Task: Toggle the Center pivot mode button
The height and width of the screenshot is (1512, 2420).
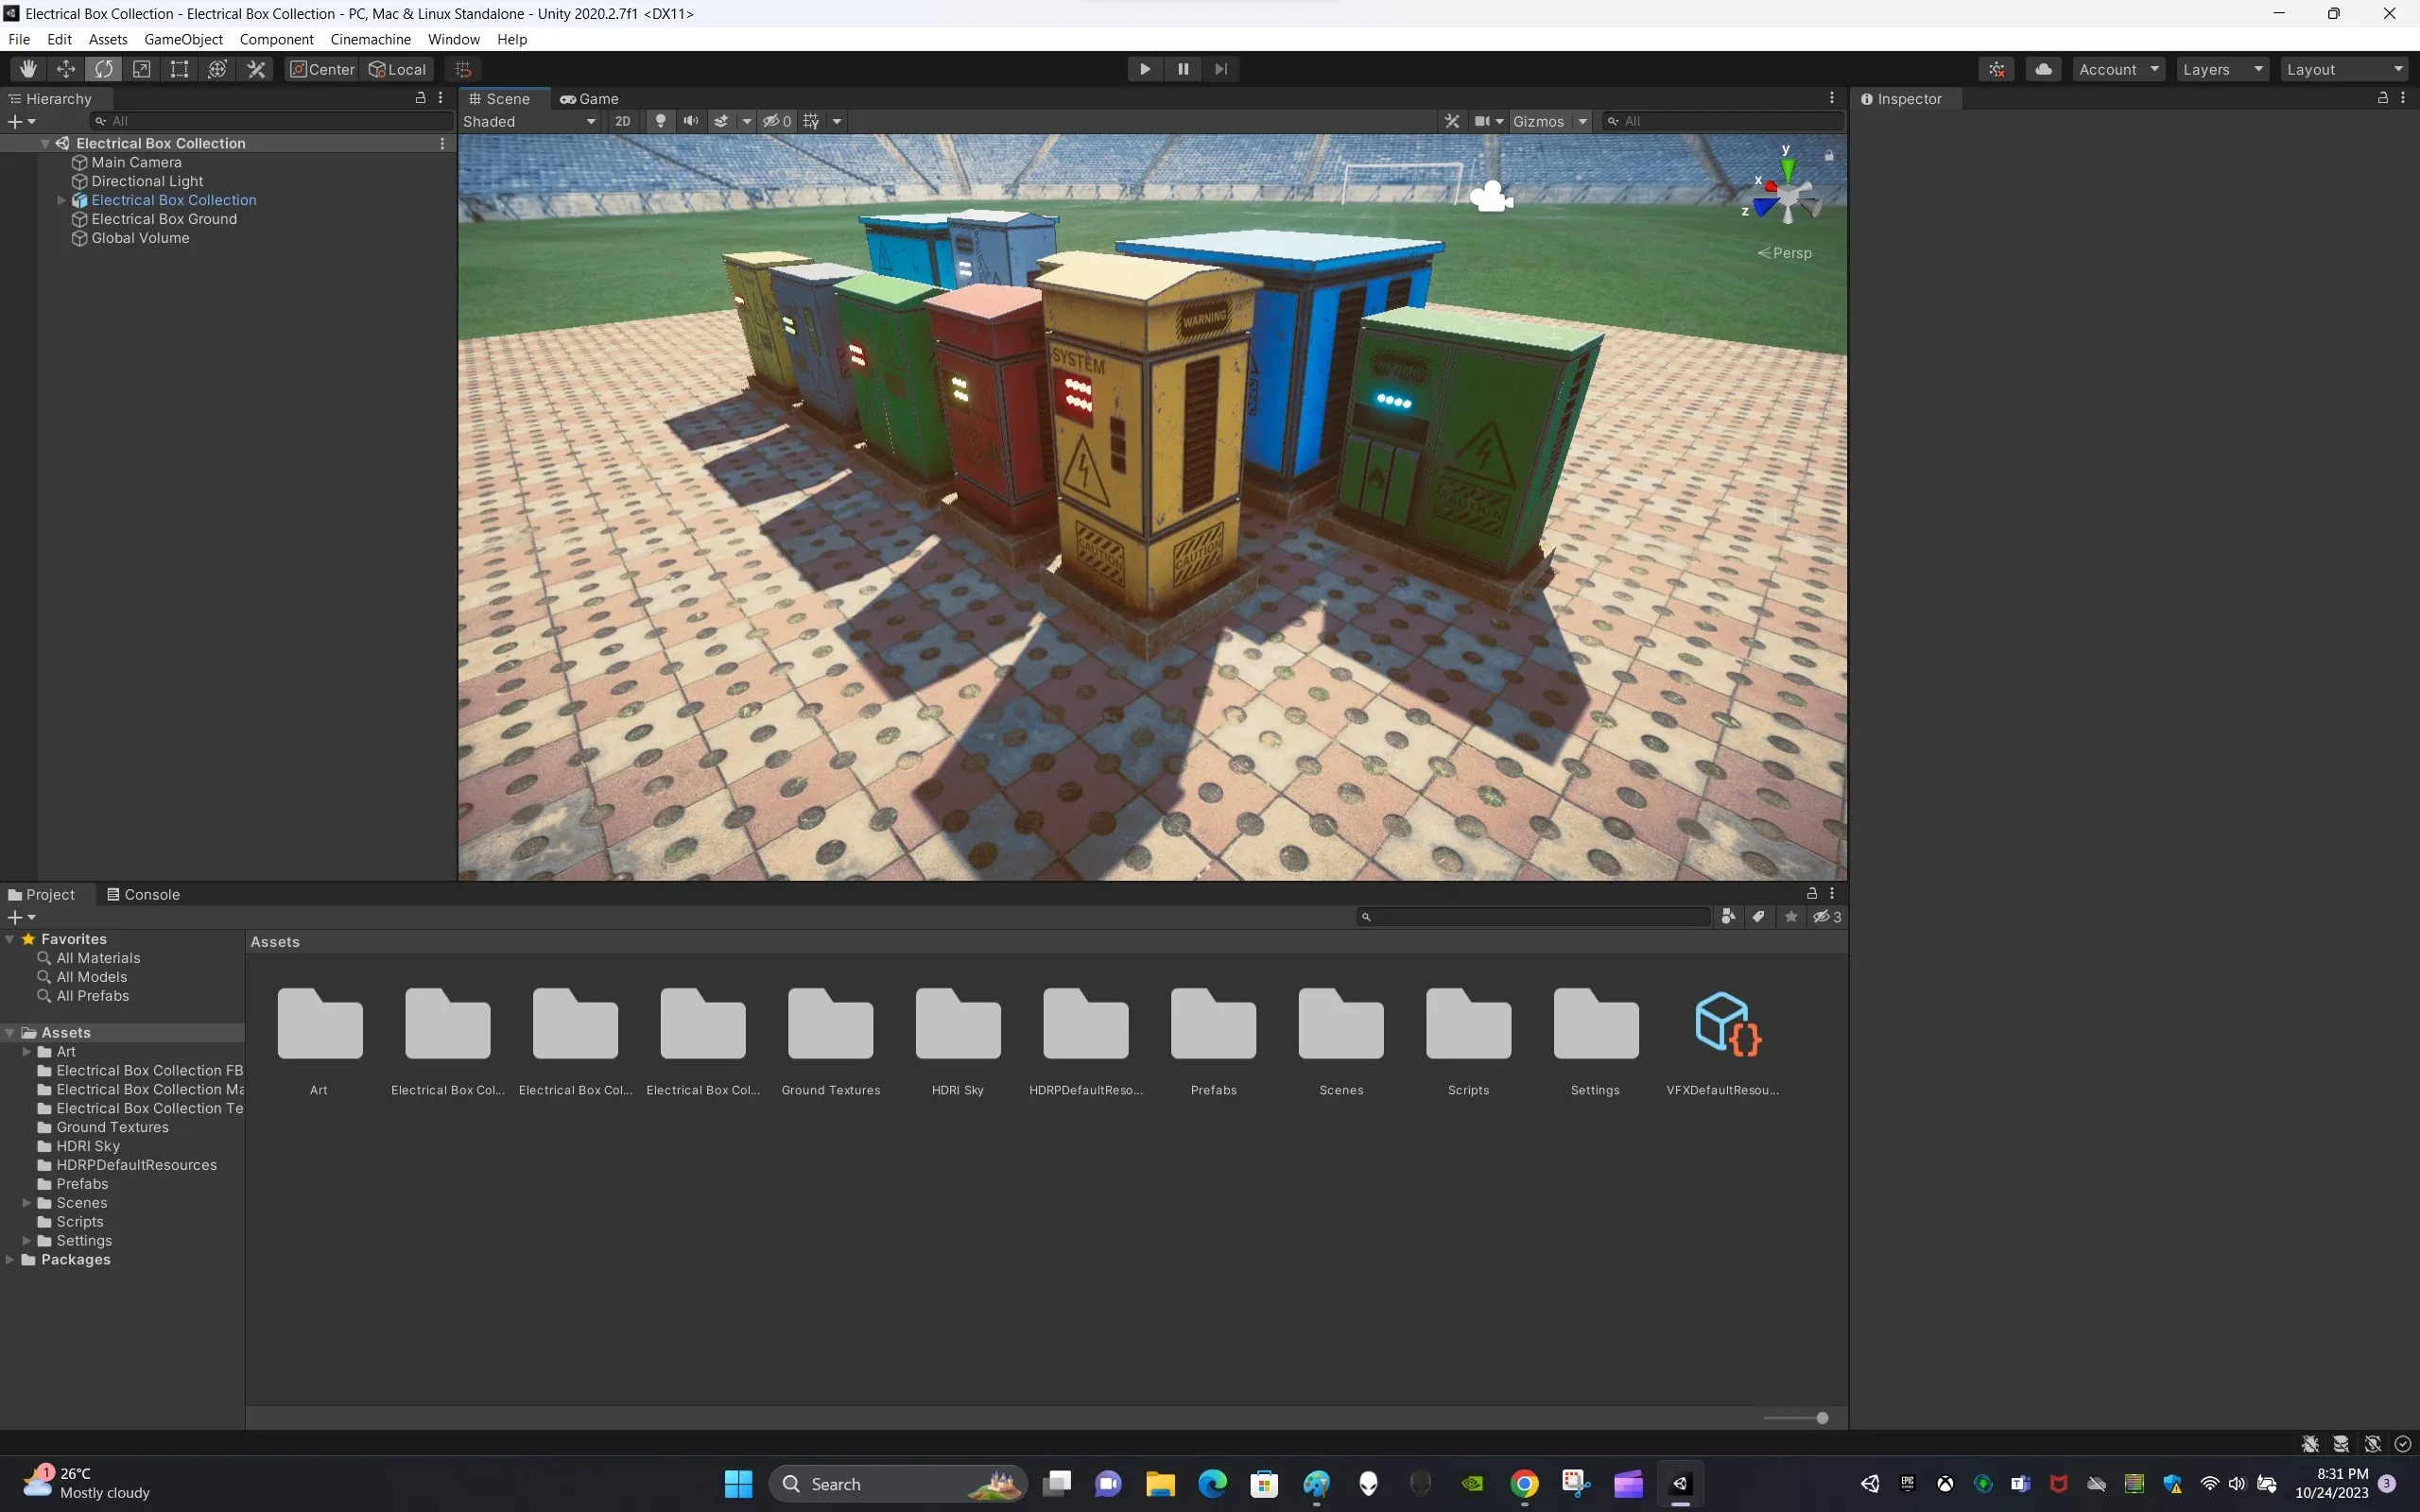Action: coord(322,69)
